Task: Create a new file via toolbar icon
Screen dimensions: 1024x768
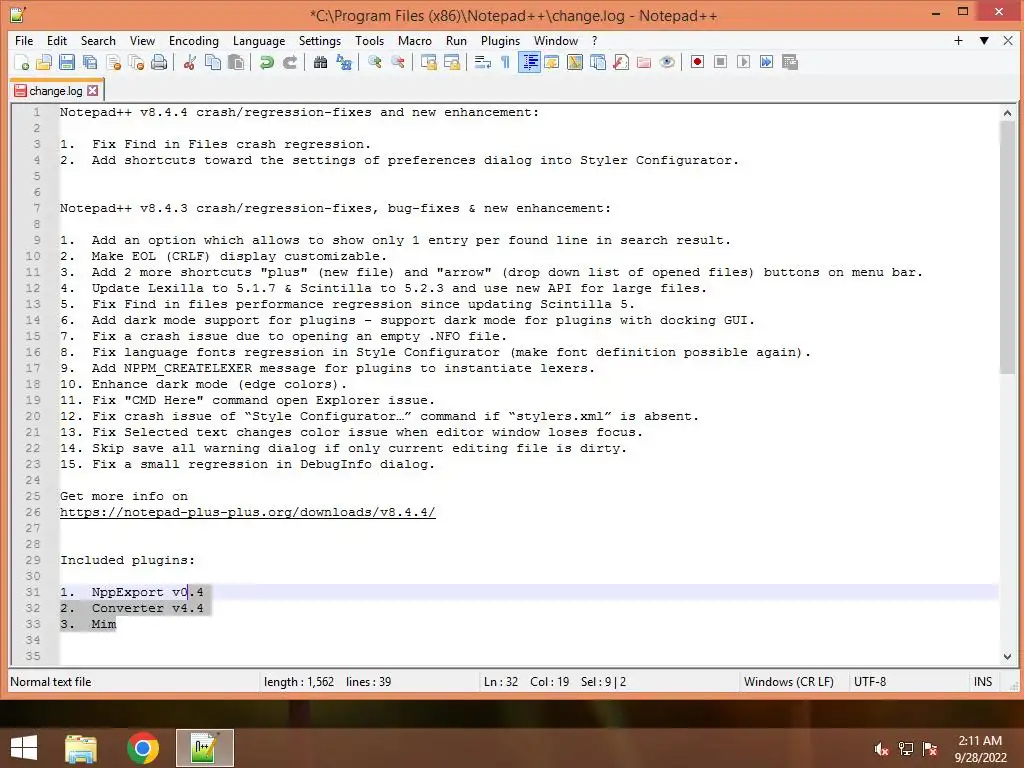Action: click(21, 63)
